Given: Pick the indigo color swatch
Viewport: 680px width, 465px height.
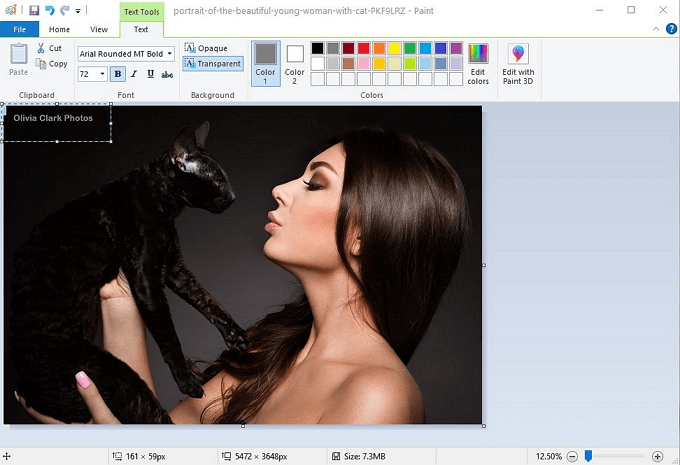Looking at the screenshot, I should (441, 48).
